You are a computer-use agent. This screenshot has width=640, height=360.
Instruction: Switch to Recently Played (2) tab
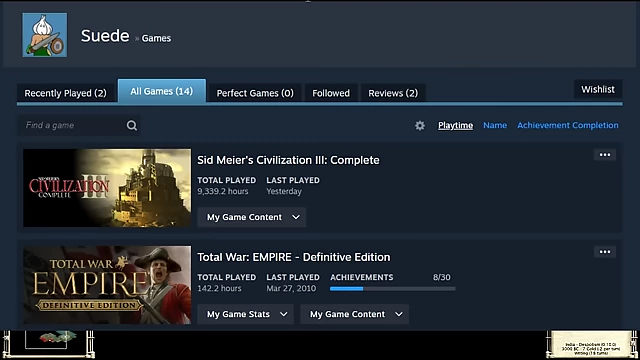click(x=65, y=93)
